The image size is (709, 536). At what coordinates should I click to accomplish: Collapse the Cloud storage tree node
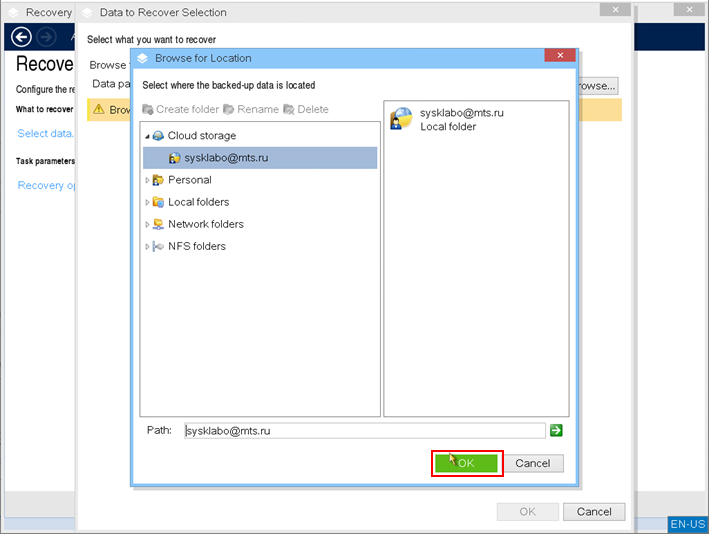(147, 136)
